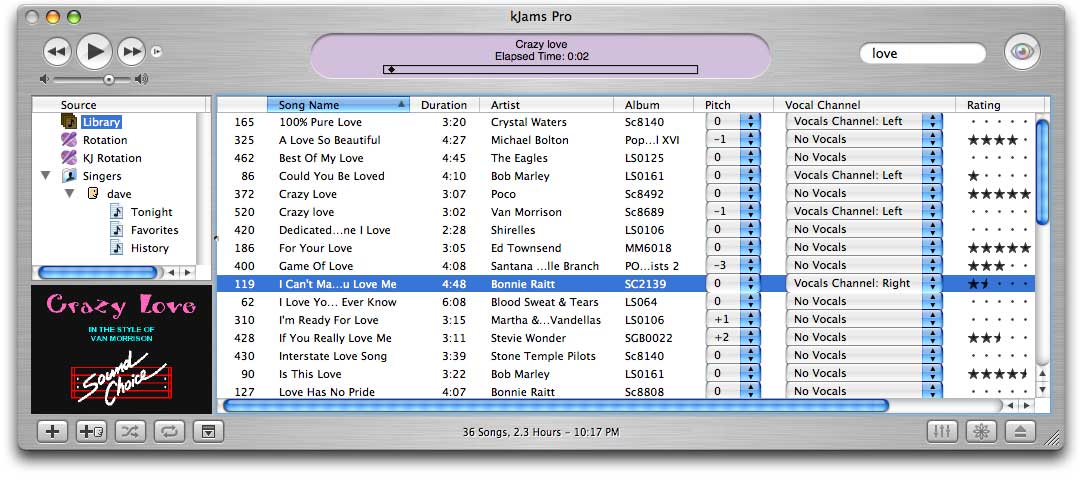Sort by the Album column header

(x=653, y=104)
